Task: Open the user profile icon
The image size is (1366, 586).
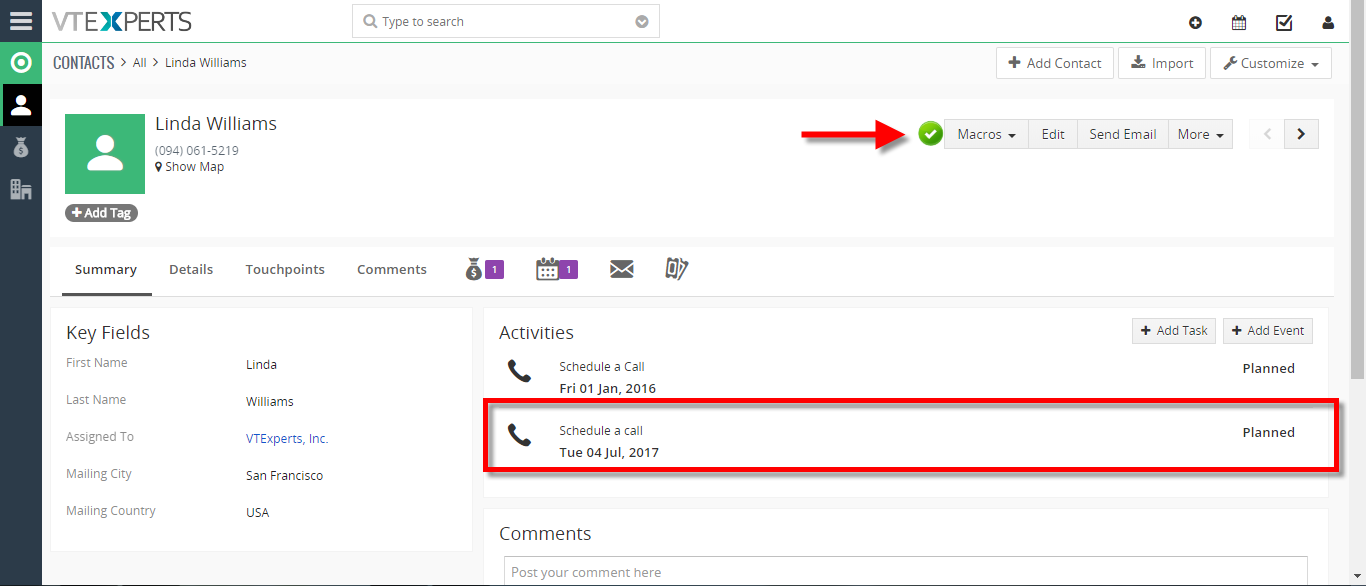Action: click(x=1328, y=22)
